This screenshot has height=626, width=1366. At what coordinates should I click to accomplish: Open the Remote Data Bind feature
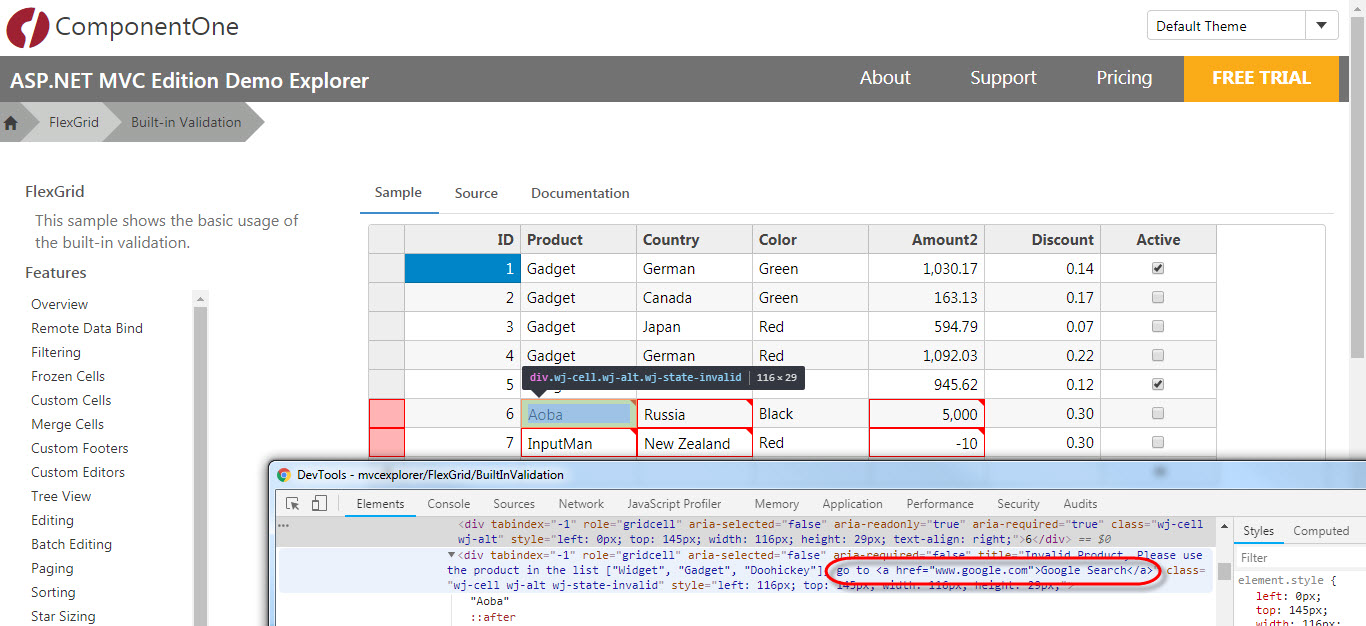87,328
